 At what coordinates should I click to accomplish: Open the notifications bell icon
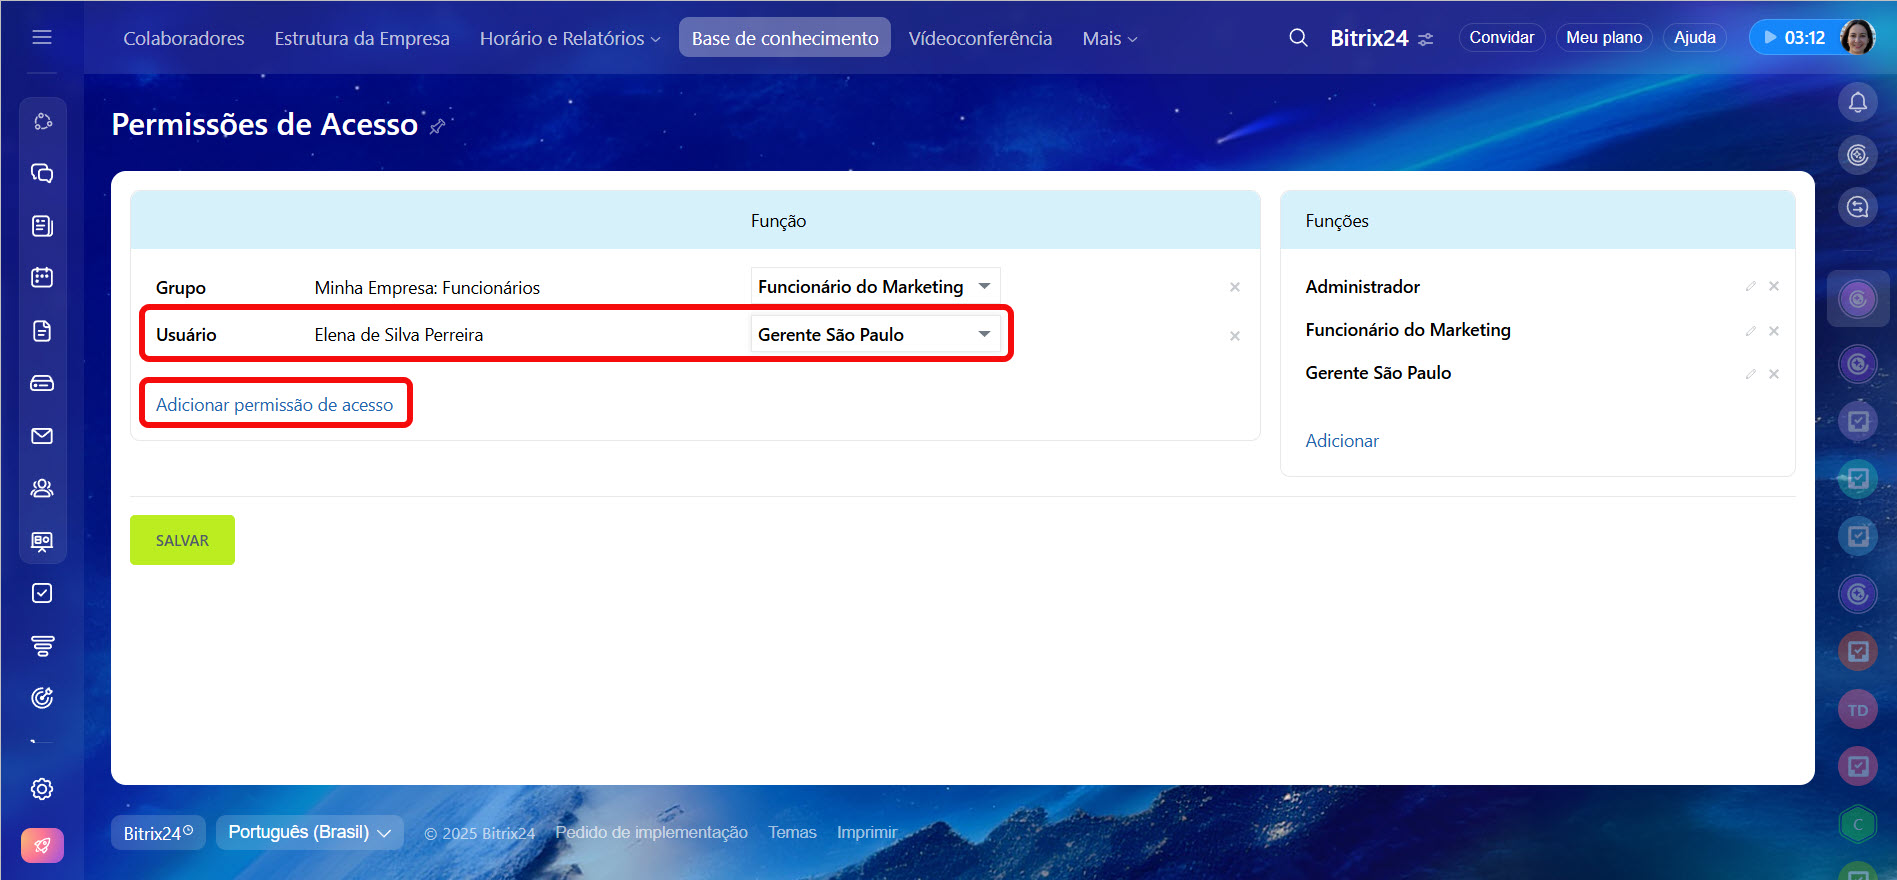1857,102
